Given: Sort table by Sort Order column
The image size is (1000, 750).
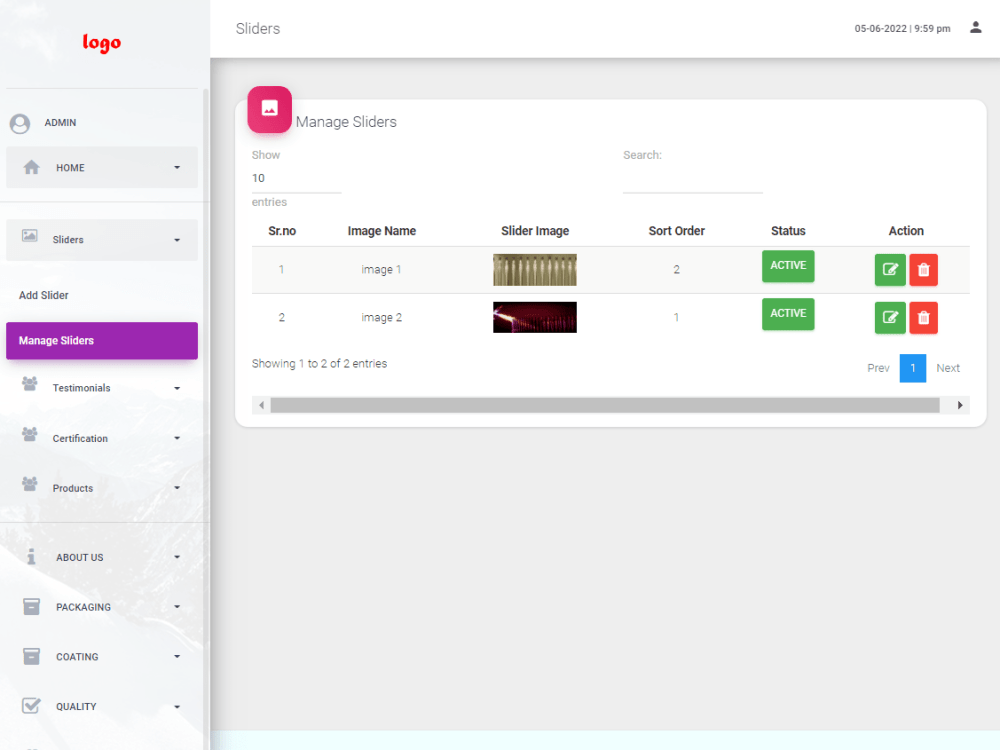Looking at the screenshot, I should coord(677,231).
